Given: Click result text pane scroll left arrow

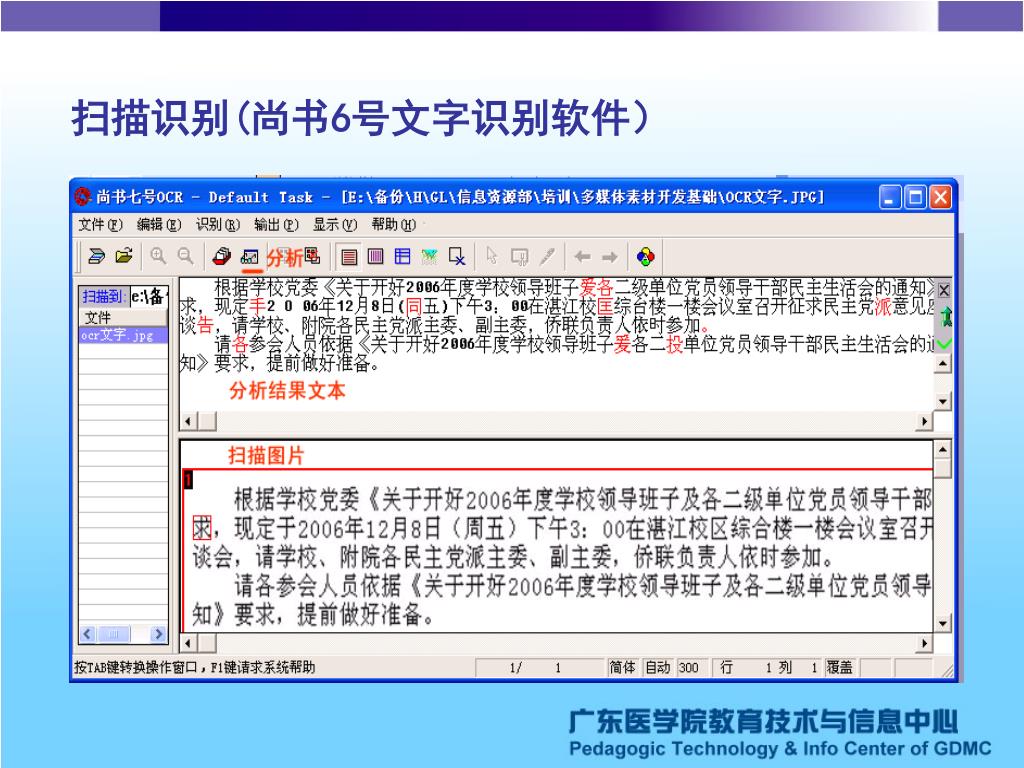Looking at the screenshot, I should pyautogui.click(x=188, y=421).
